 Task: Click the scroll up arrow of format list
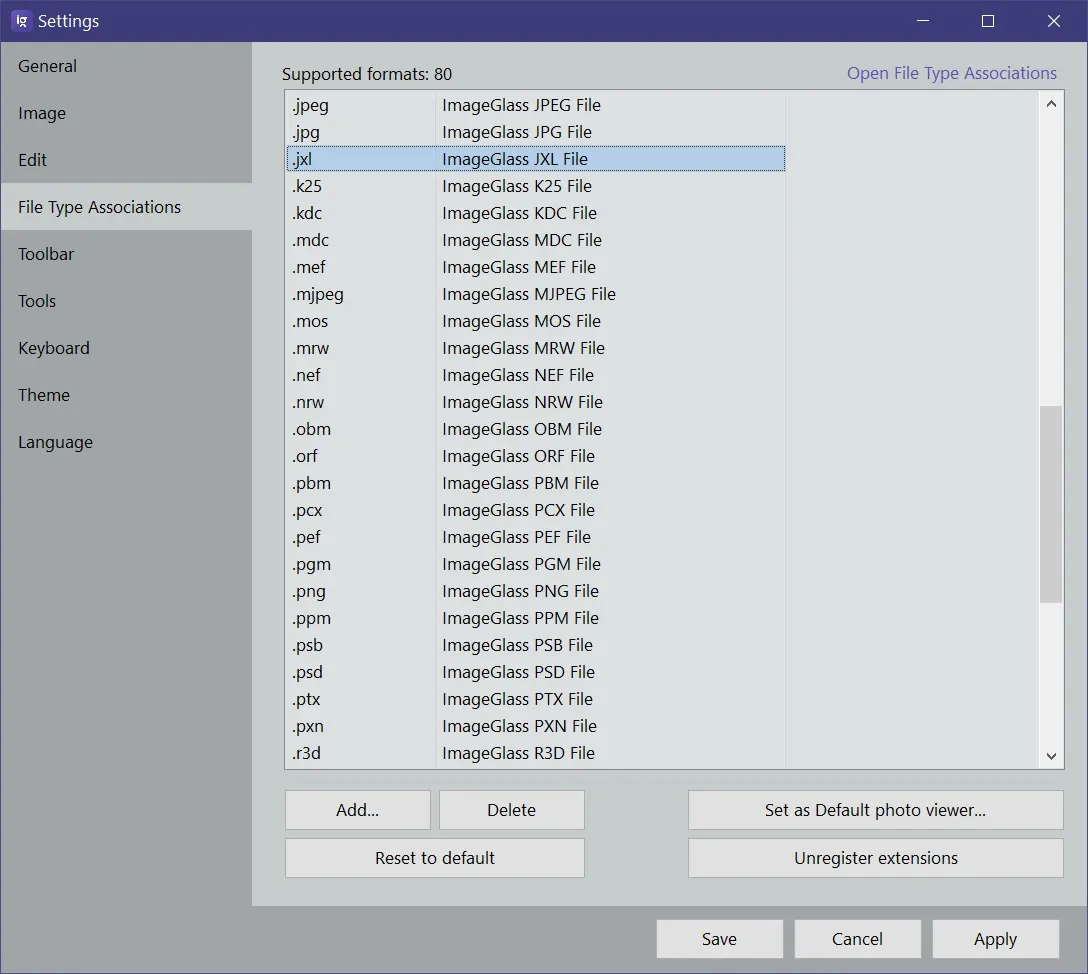(x=1051, y=104)
